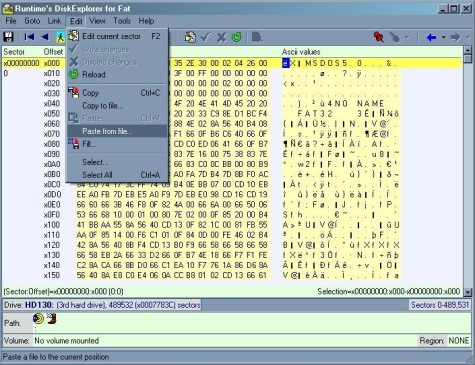475x365 pixels.
Task: Click the write changes checkmark toolbar icon
Action: pos(206,37)
